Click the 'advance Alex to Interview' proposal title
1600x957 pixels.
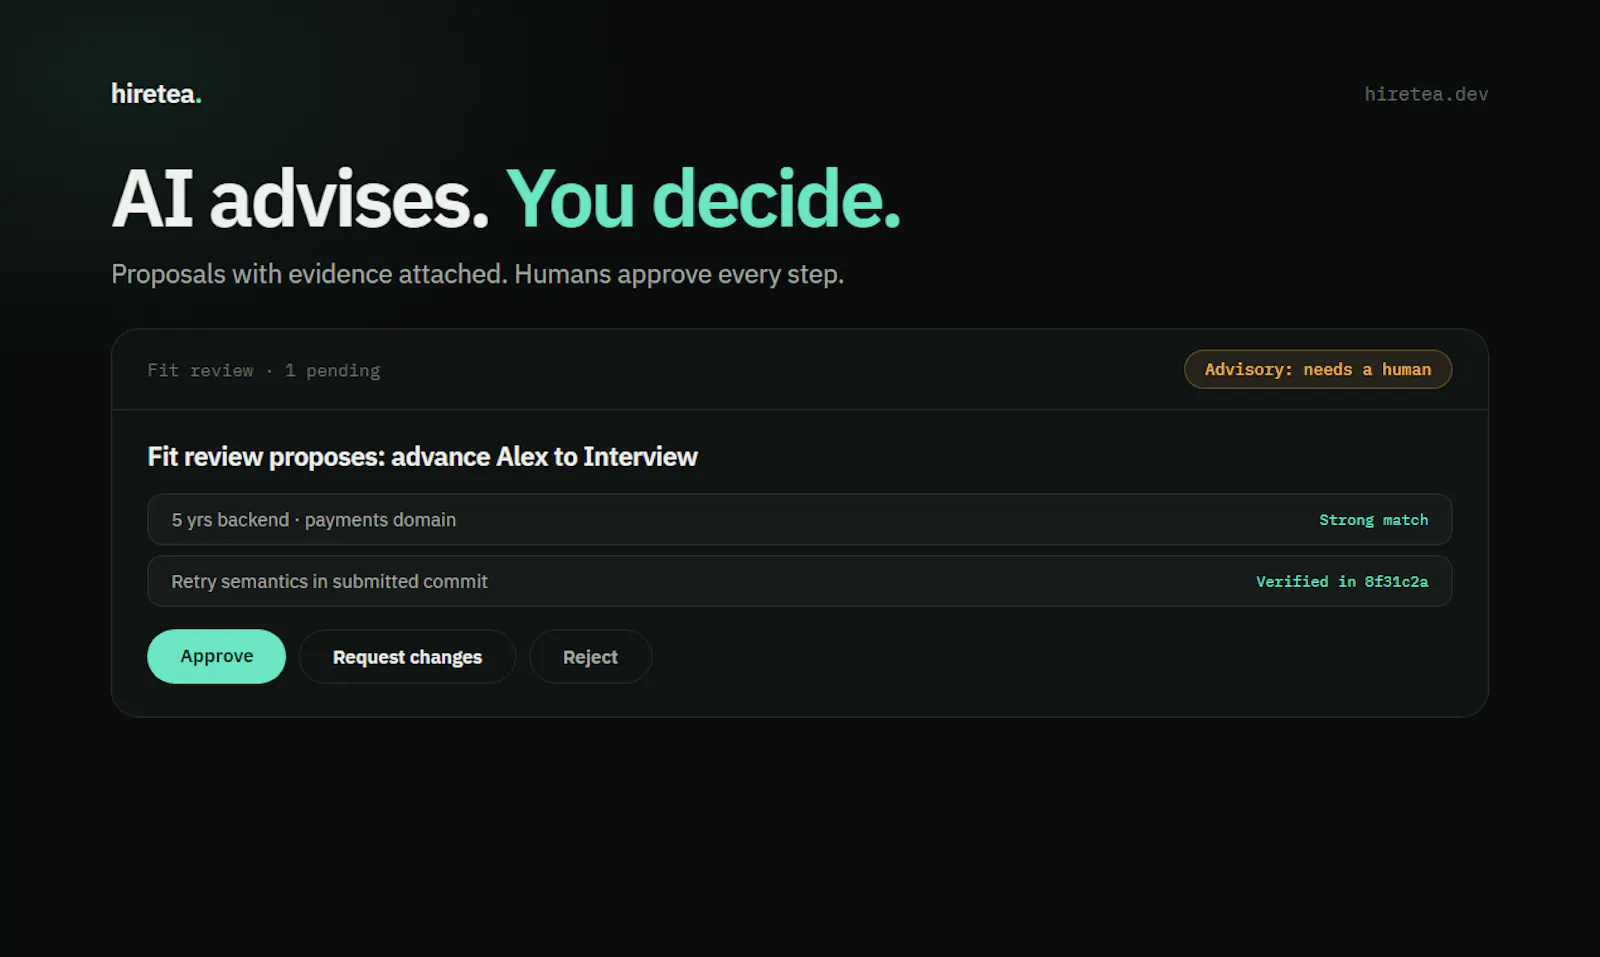point(422,457)
